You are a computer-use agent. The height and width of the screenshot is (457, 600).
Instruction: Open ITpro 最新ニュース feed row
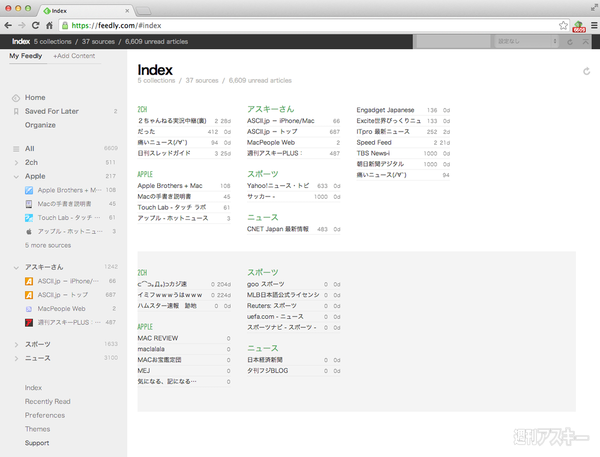point(403,132)
